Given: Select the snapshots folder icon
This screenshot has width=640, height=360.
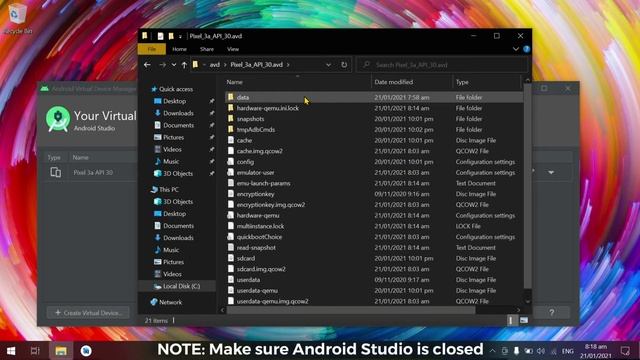Looking at the screenshot, I should [x=231, y=119].
